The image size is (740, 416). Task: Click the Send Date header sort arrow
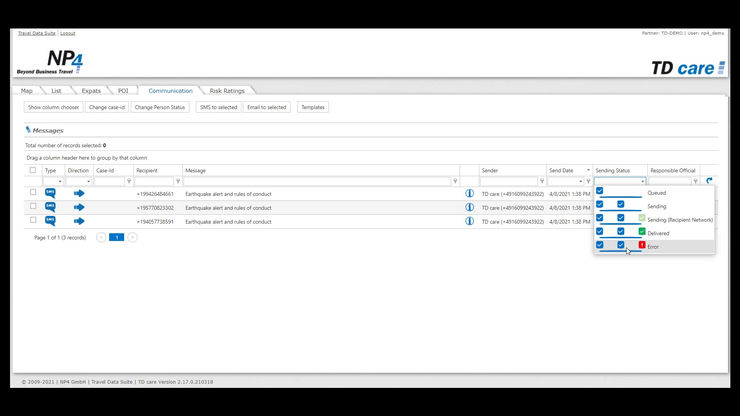click(x=588, y=170)
